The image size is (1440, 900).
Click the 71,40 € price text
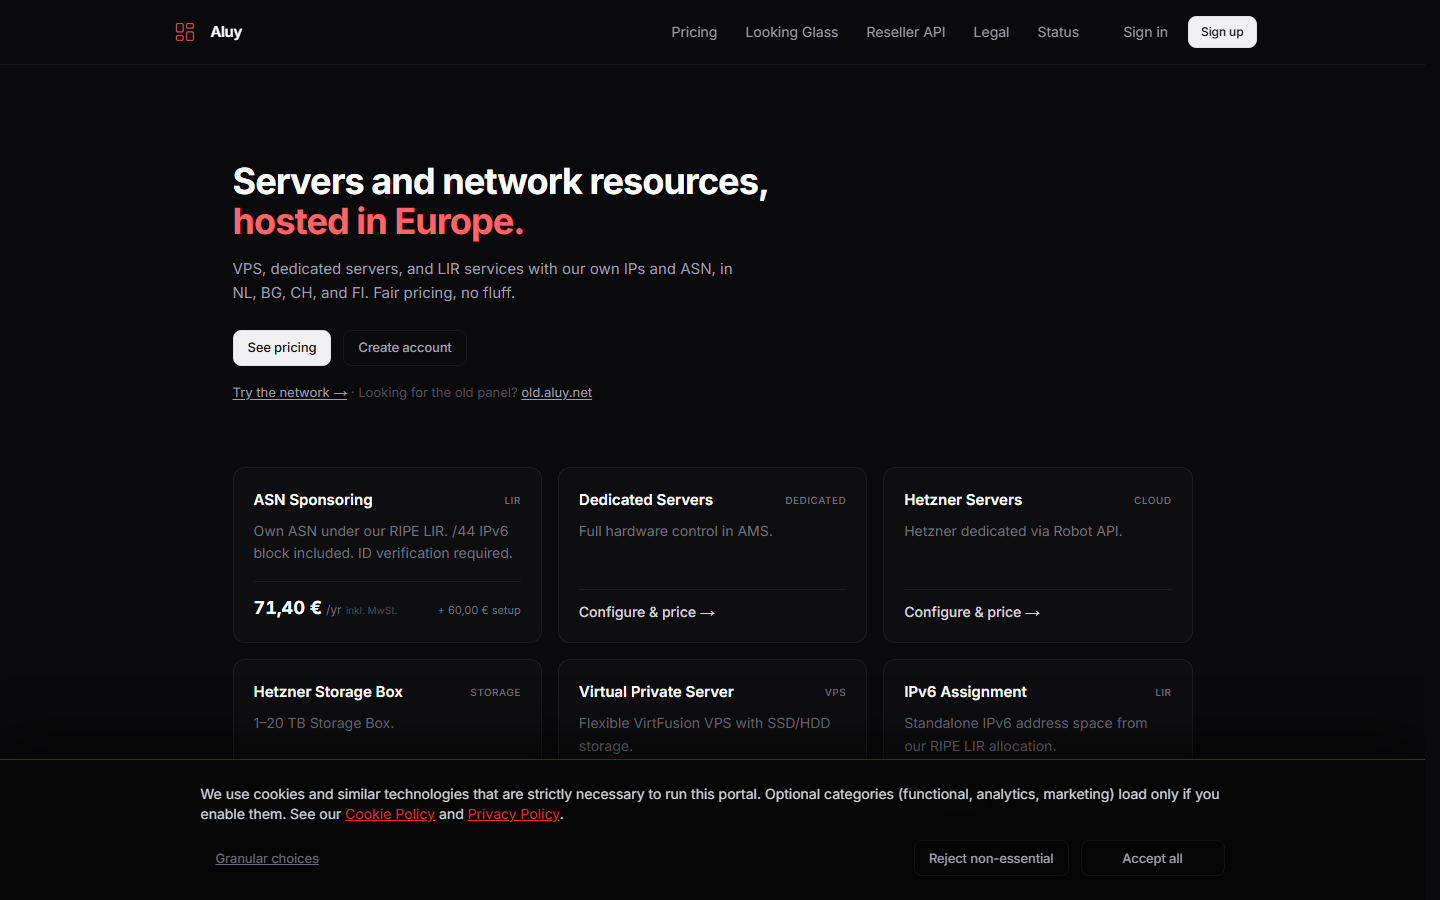click(287, 608)
